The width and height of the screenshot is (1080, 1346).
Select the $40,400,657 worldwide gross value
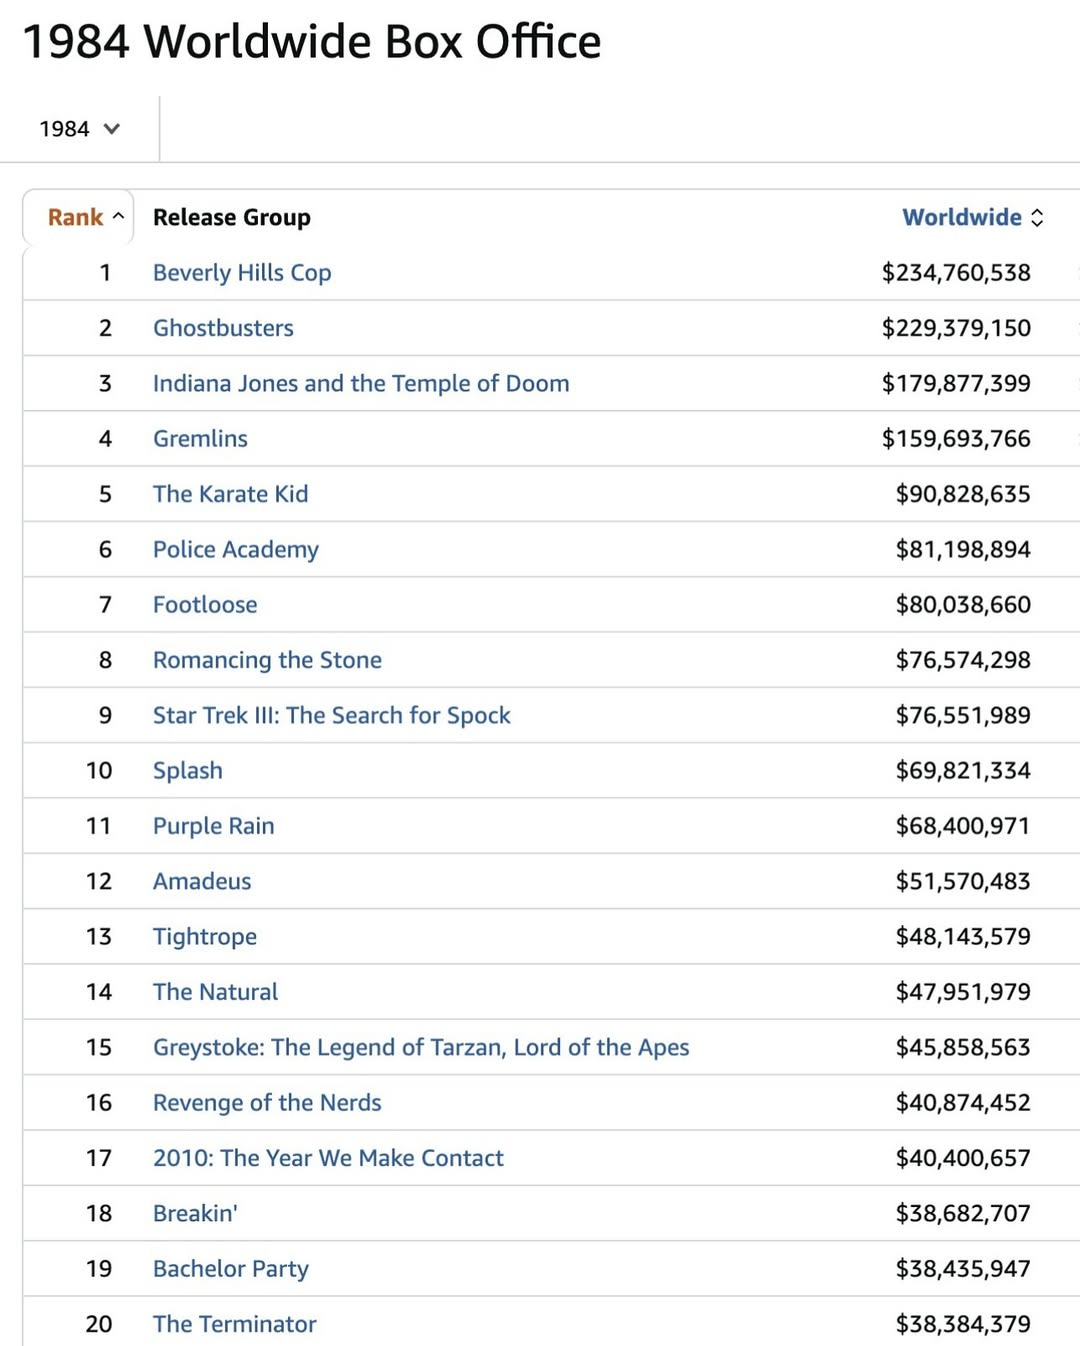[963, 1158]
